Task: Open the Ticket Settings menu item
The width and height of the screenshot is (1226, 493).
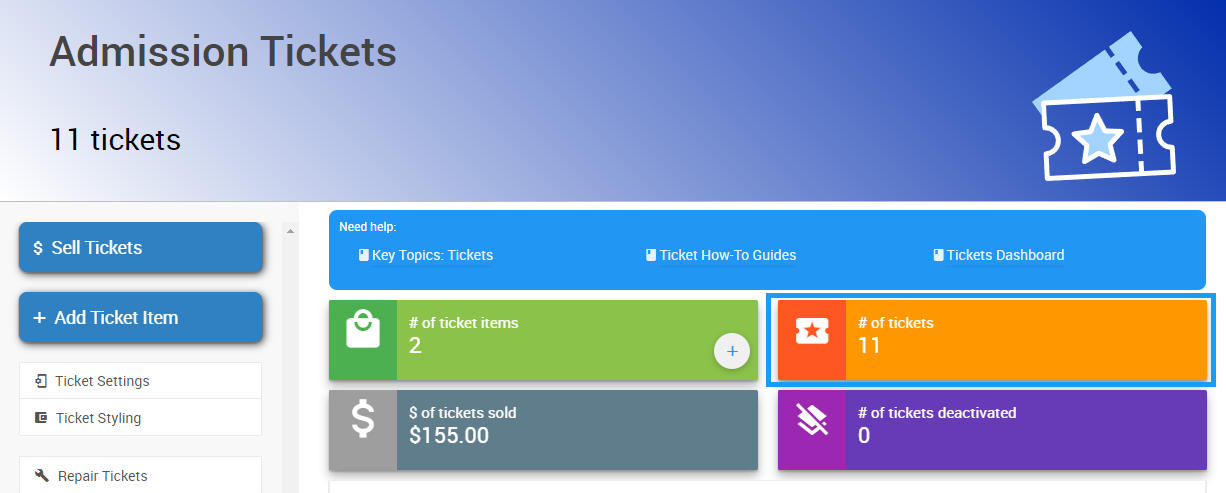Action: pos(102,381)
